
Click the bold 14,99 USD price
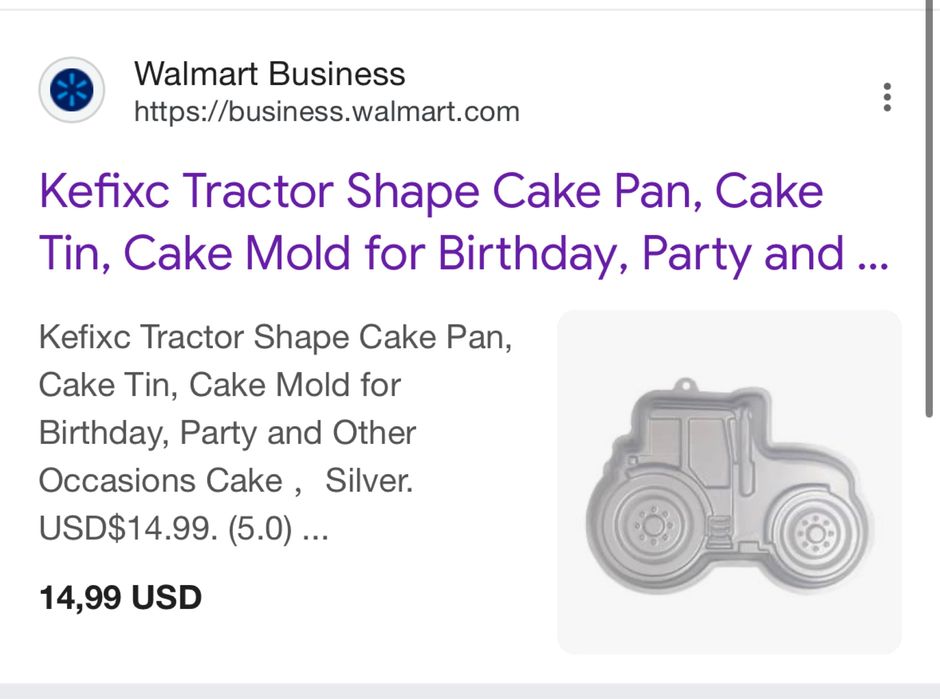(120, 598)
